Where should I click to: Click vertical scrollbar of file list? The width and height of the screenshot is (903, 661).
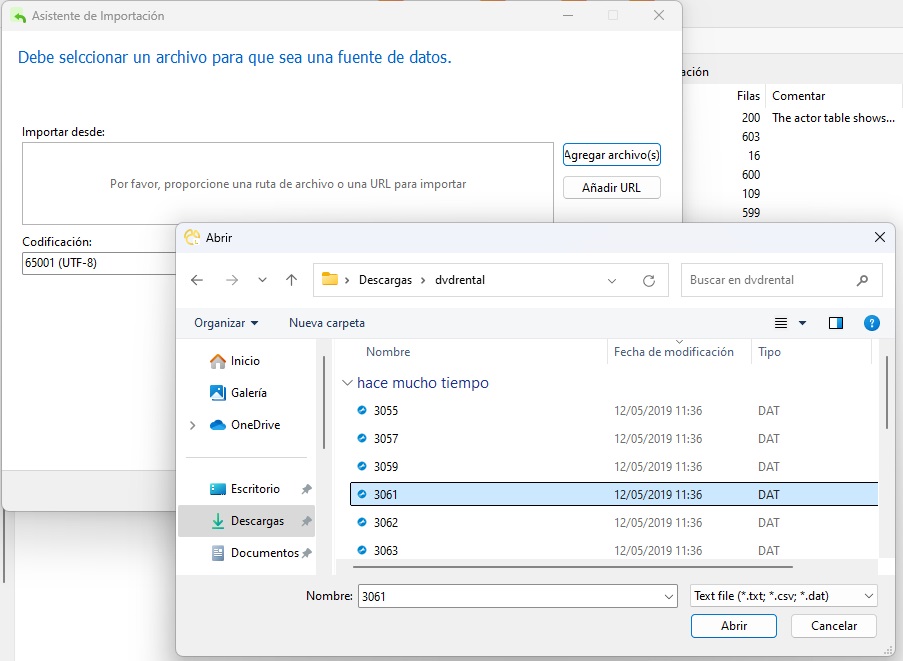coord(886,393)
